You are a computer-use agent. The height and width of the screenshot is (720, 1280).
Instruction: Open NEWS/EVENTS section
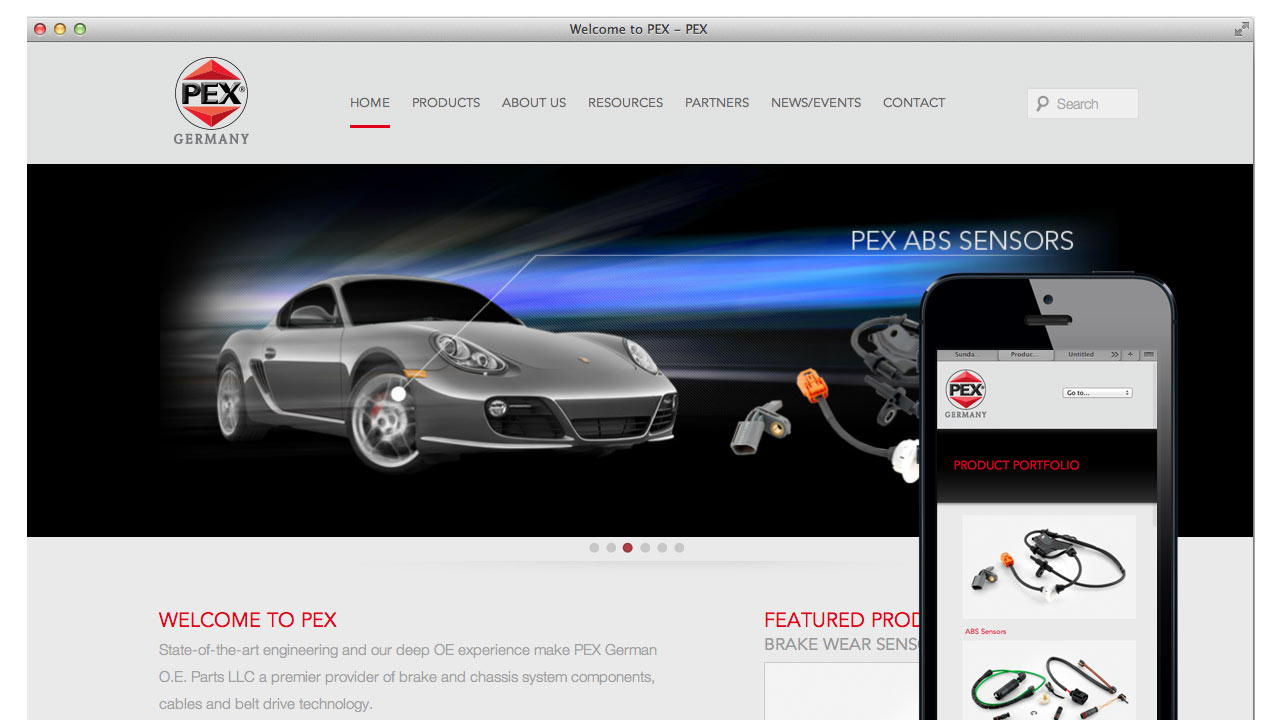coord(816,103)
